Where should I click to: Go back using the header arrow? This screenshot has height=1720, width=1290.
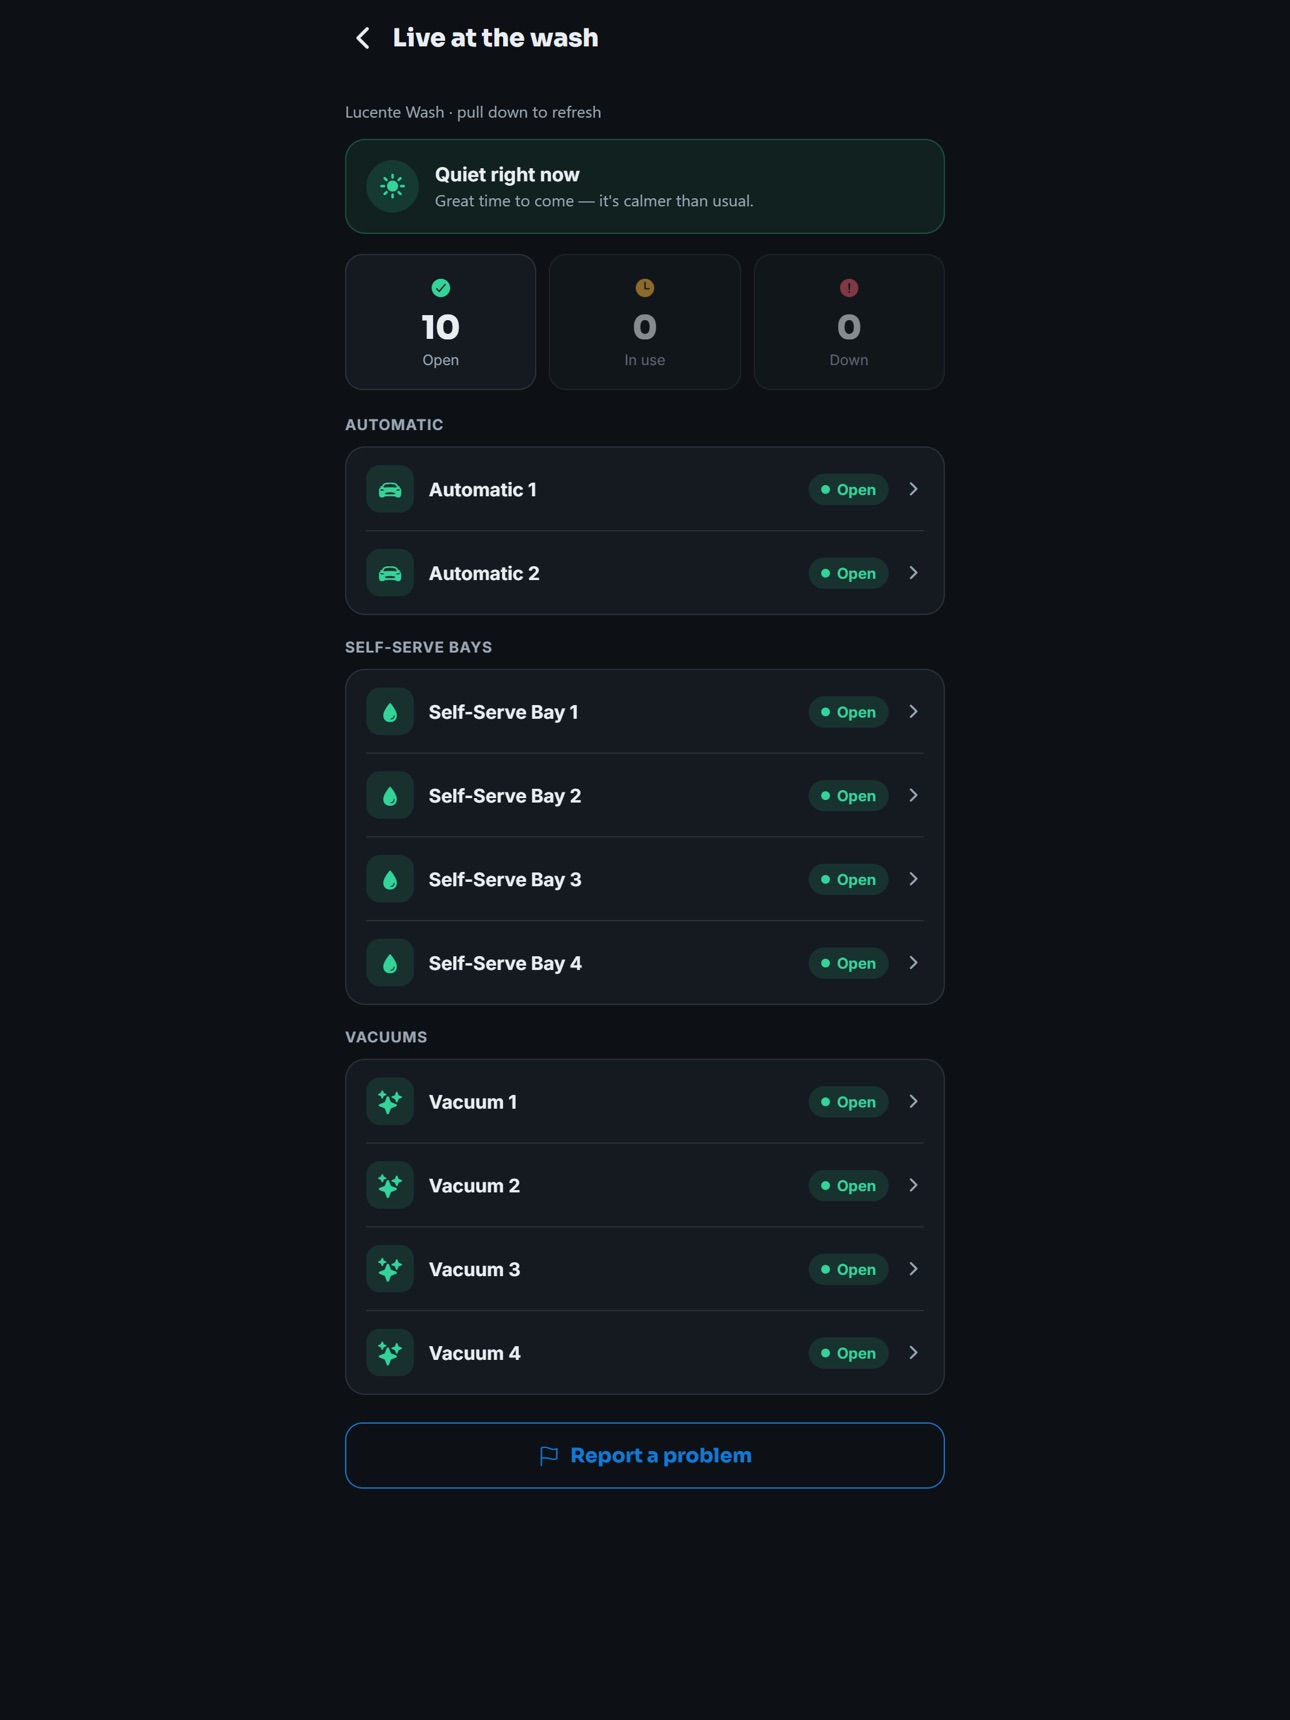click(x=363, y=38)
